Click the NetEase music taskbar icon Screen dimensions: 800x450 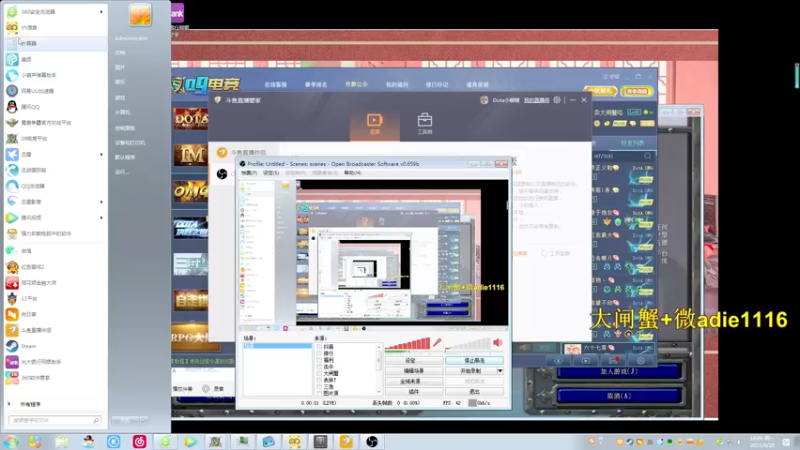(x=139, y=441)
